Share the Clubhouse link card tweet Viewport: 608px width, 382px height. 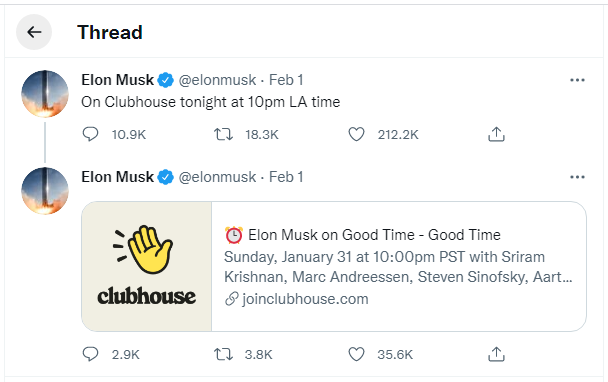click(496, 354)
